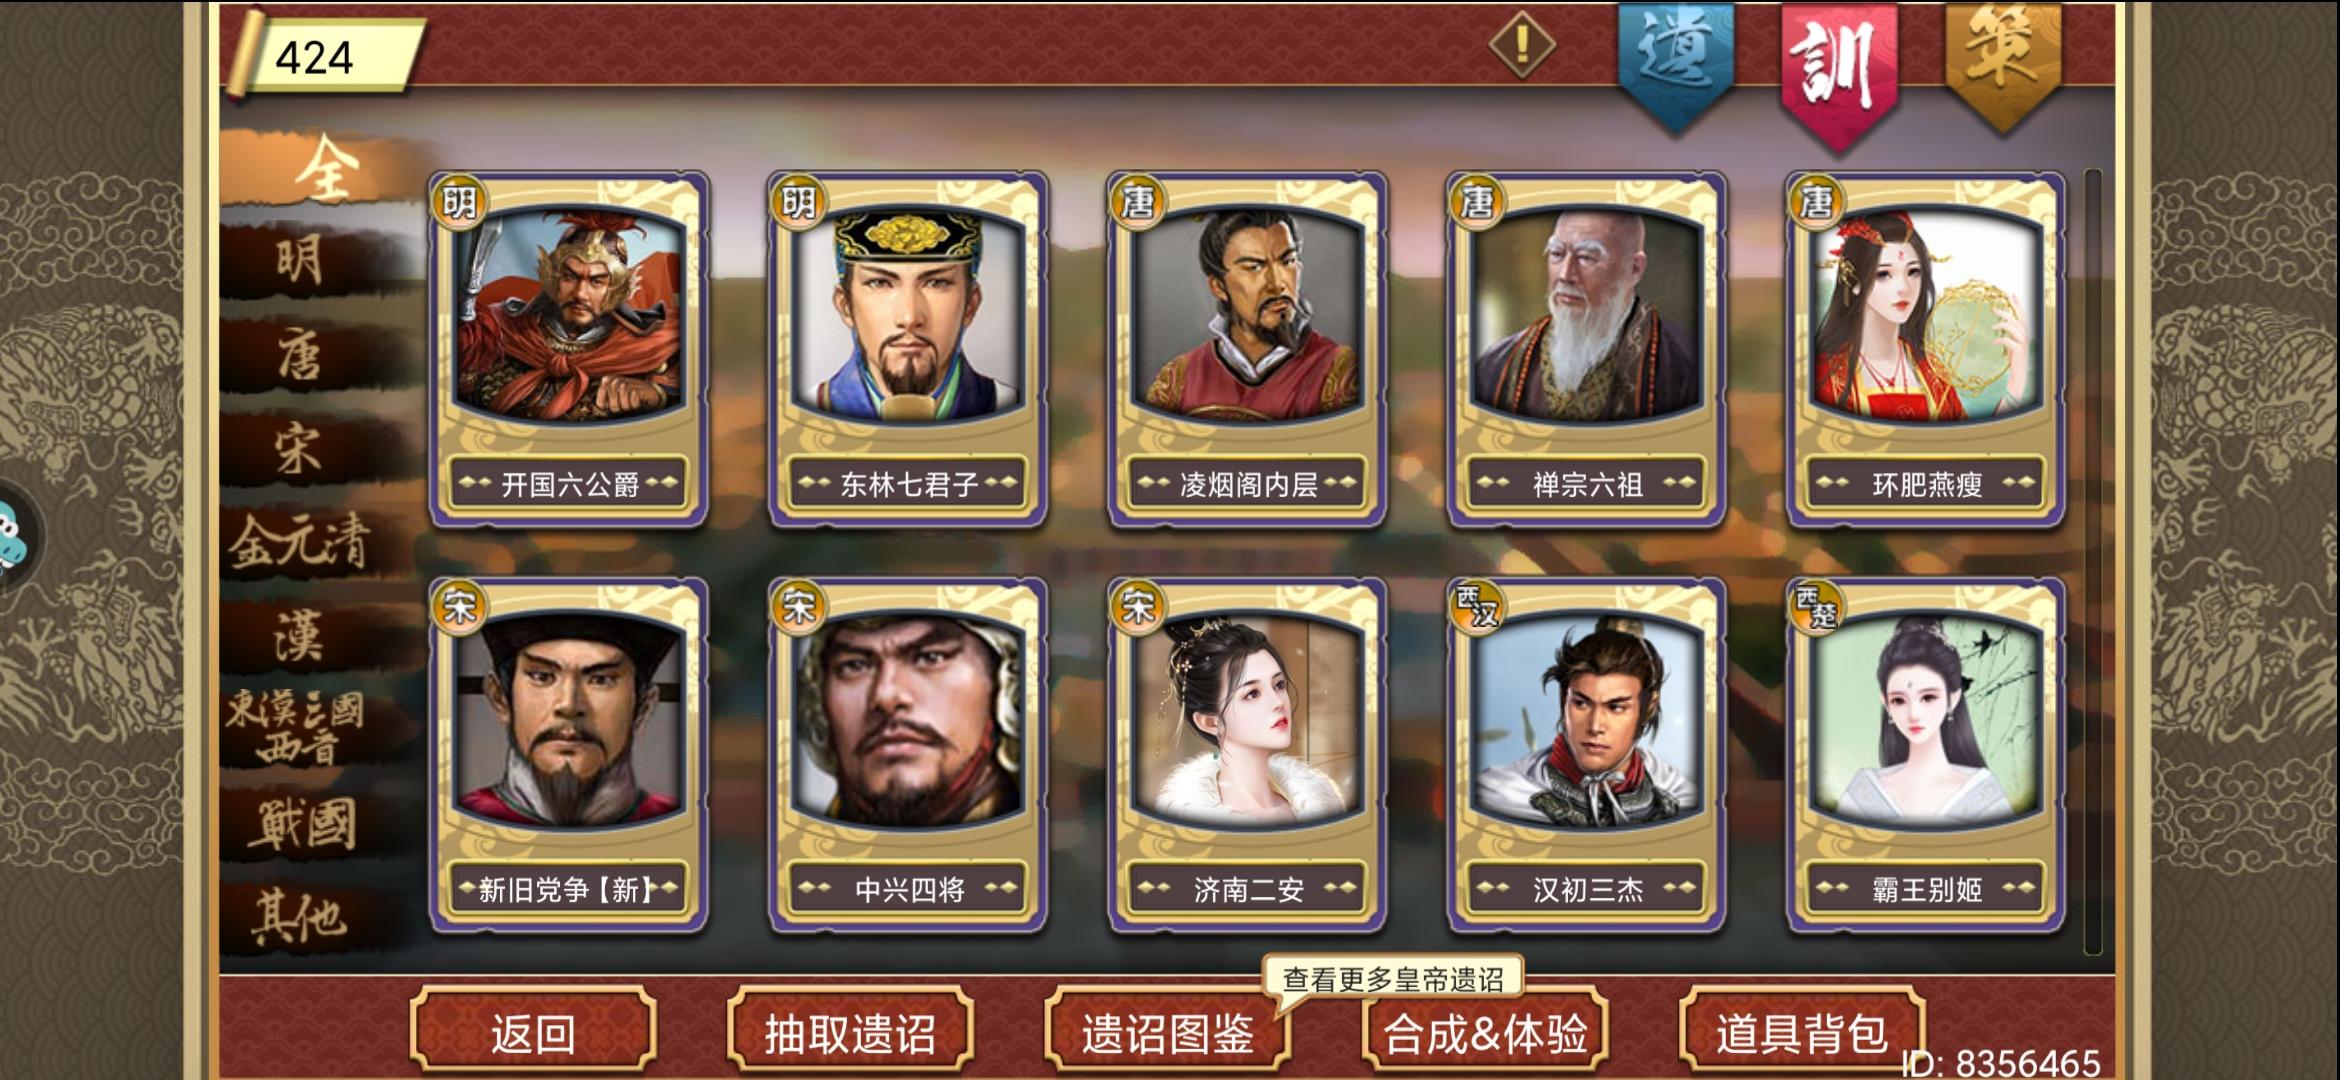Screen dimensions: 2340x1080
Task: Select the 东林七君子 card
Action: click(908, 350)
